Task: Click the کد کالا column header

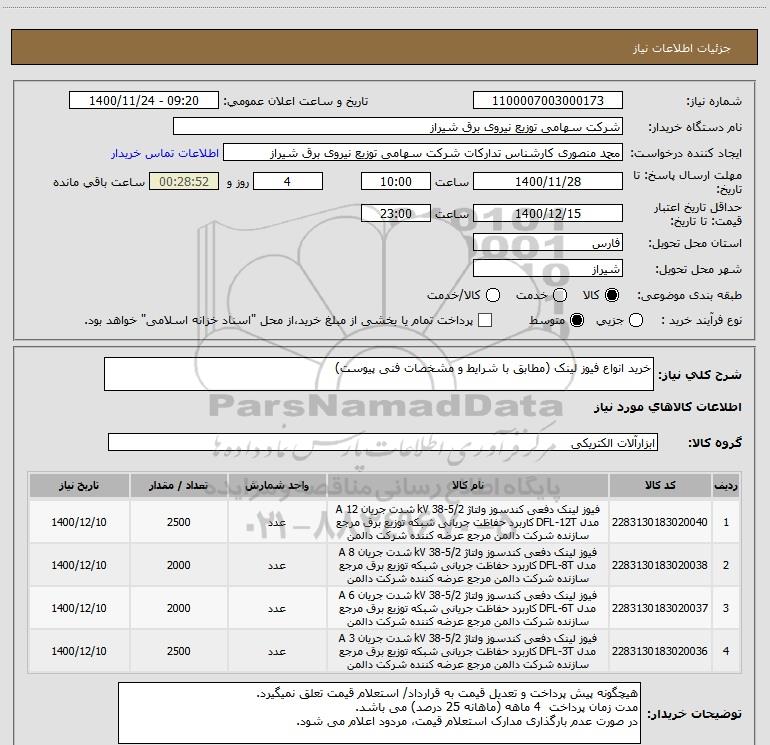Action: [x=660, y=485]
